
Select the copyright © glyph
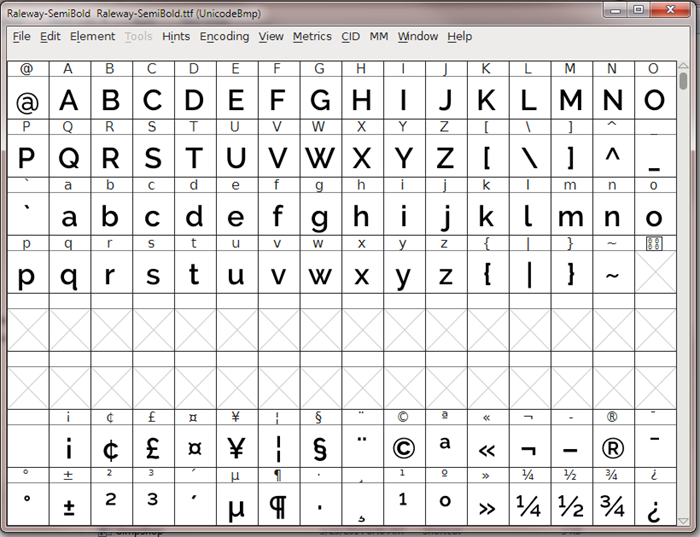(x=404, y=446)
